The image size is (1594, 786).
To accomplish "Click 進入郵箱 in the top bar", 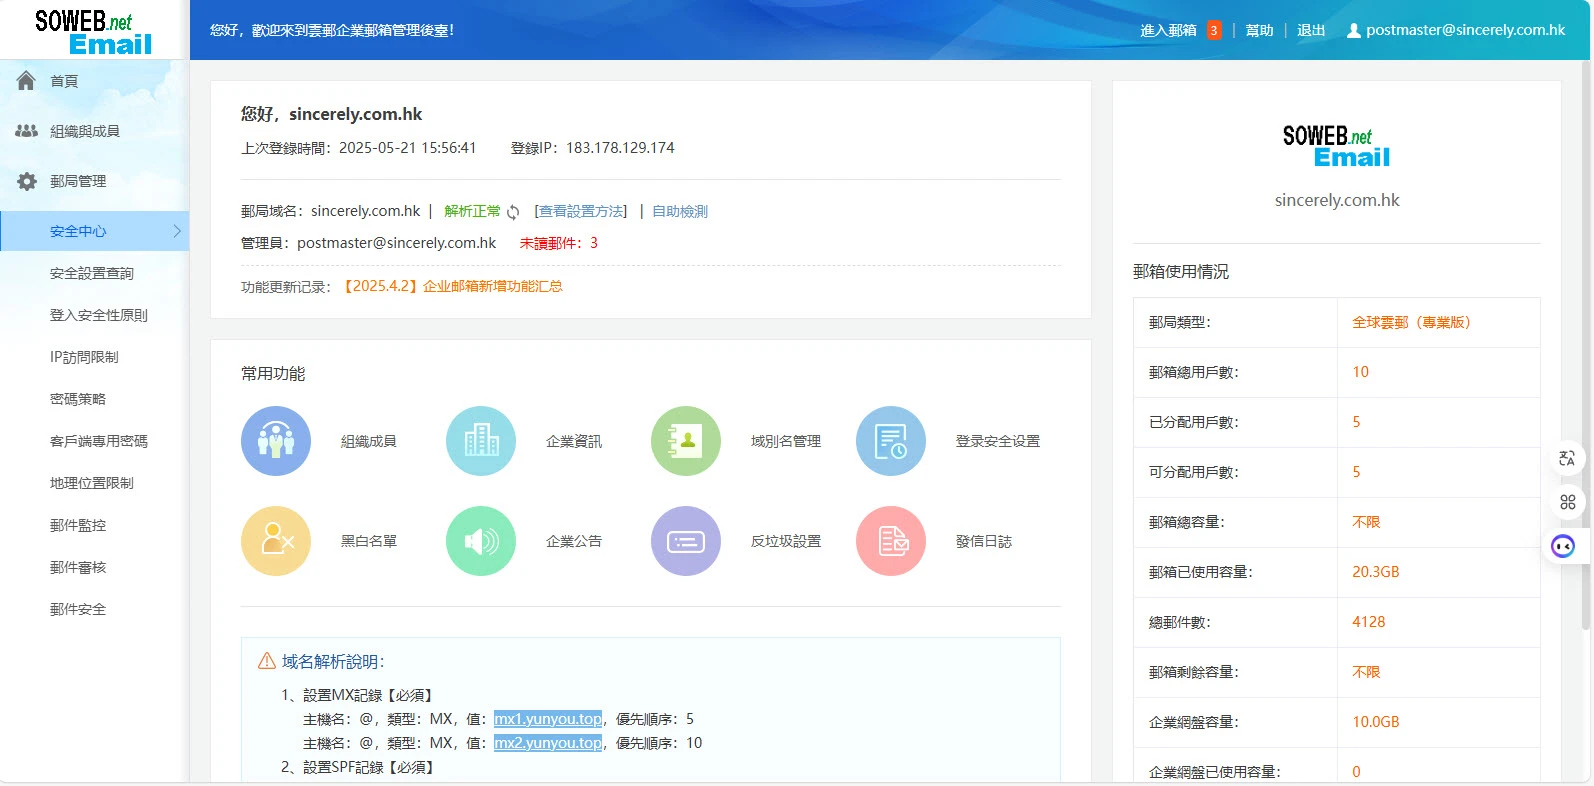I will [x=1168, y=30].
